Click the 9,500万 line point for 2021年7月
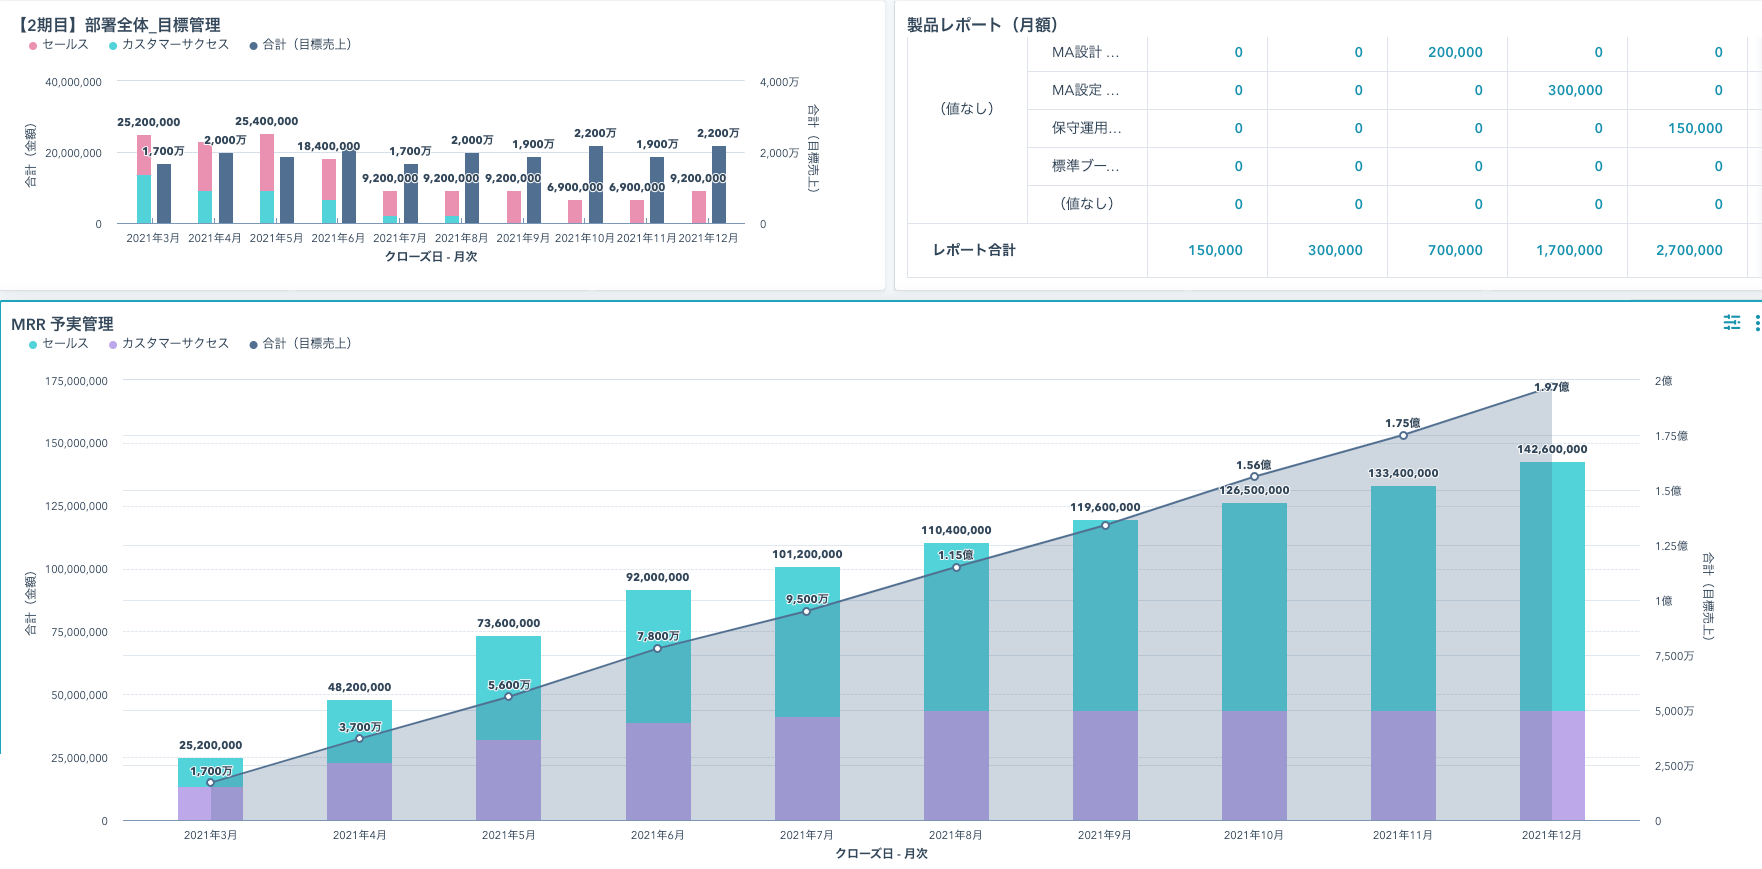This screenshot has height=869, width=1762. point(807,611)
